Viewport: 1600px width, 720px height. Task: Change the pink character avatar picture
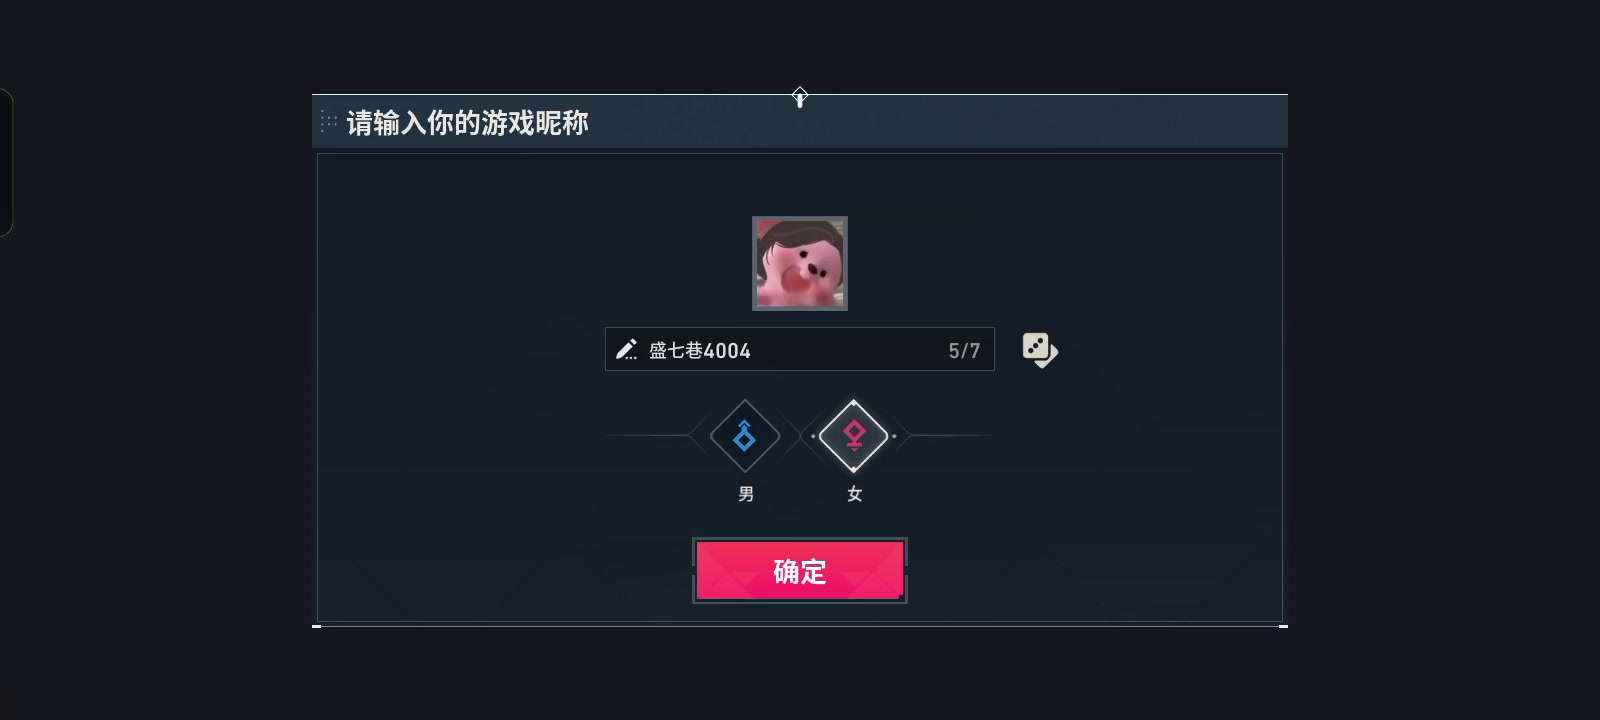pyautogui.click(x=800, y=264)
